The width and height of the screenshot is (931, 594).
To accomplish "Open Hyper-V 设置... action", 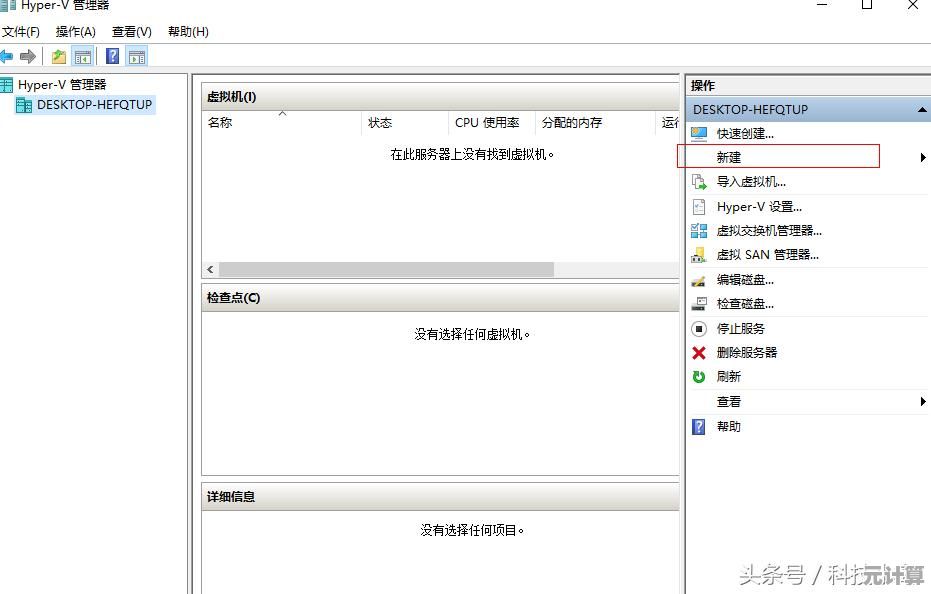I will (759, 207).
